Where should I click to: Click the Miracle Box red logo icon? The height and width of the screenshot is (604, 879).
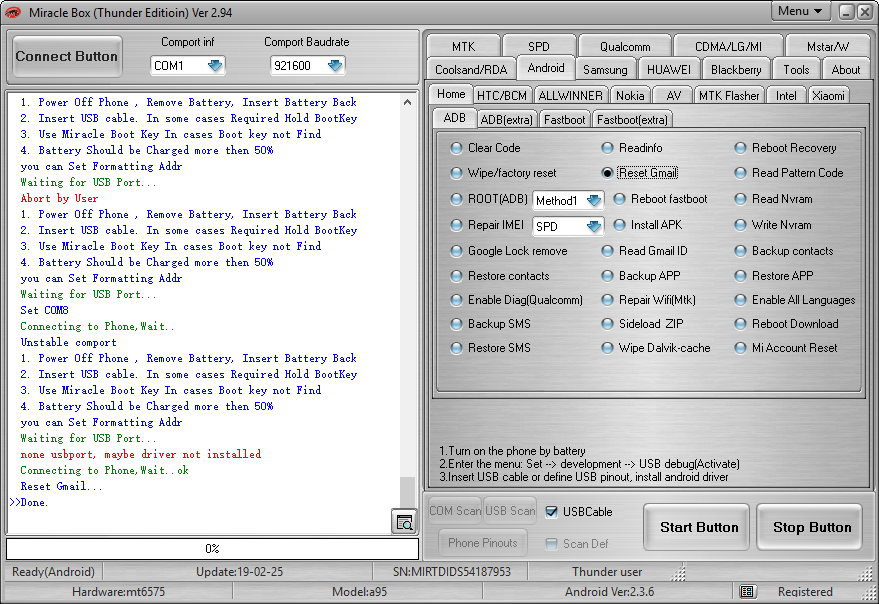(13, 12)
